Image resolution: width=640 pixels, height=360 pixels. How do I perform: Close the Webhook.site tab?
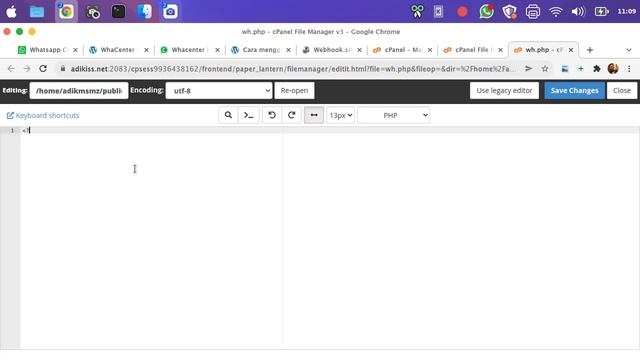tap(359, 50)
